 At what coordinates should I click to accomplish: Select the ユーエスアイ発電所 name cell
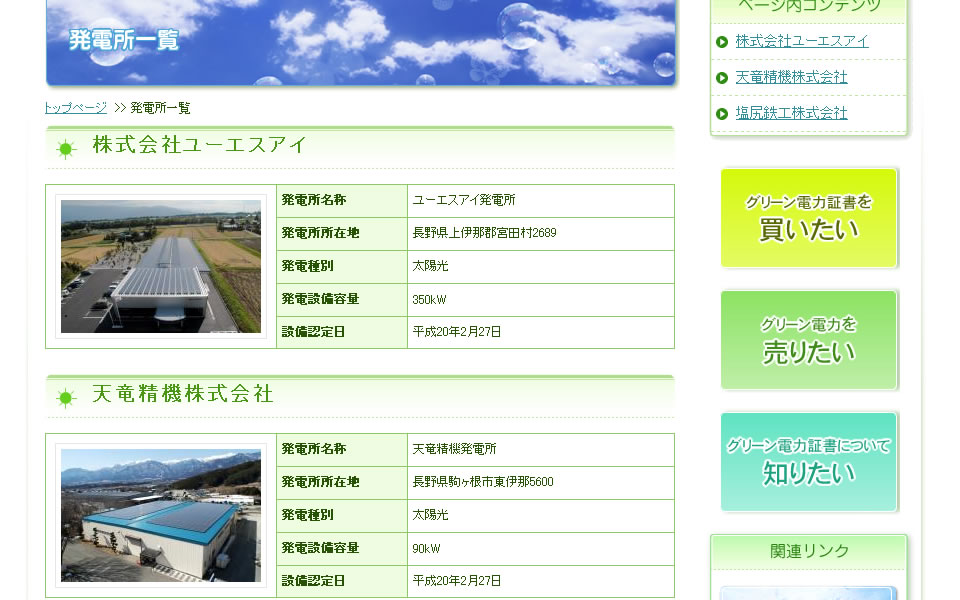(541, 201)
